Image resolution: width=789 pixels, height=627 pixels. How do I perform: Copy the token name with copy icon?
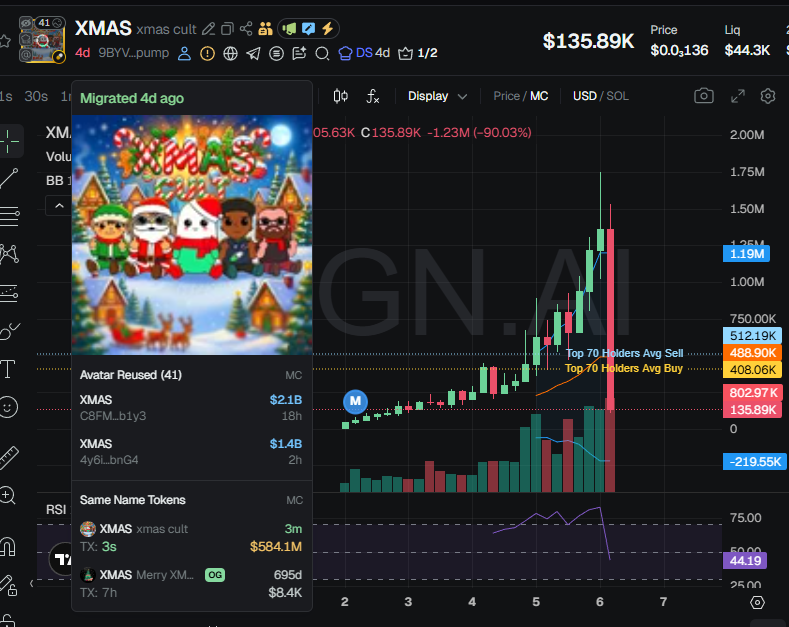[x=227, y=29]
